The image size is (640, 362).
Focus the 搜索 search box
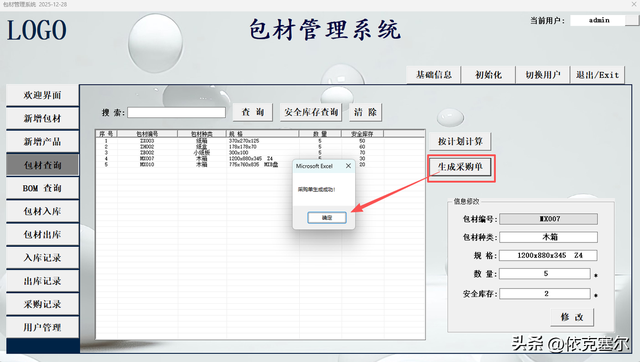coord(176,112)
